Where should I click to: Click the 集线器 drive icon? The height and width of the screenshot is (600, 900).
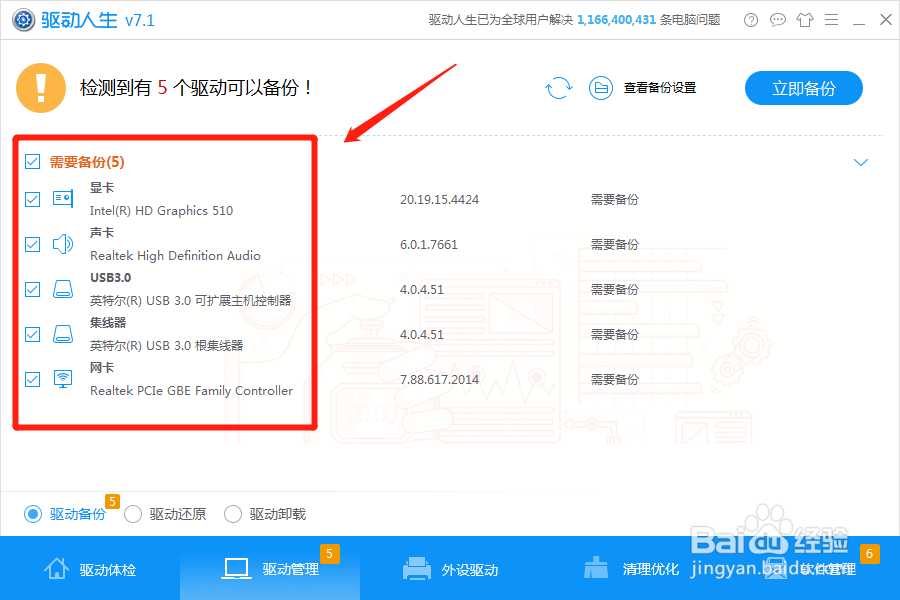pyautogui.click(x=63, y=334)
